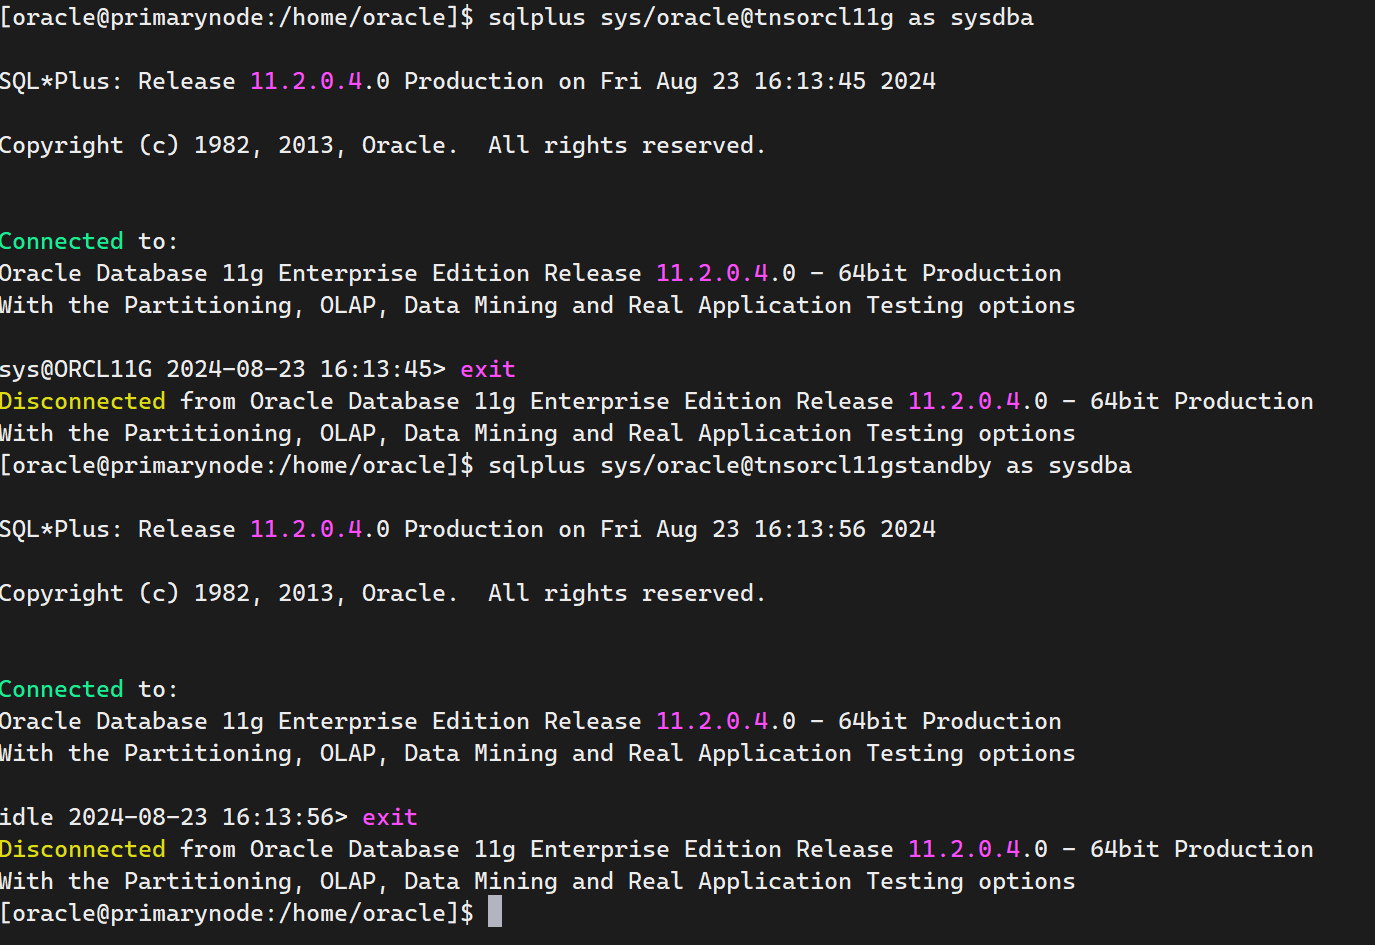Viewport: 1375px width, 945px height.
Task: Click the first yellow Disconnected word
Action: pos(83,401)
